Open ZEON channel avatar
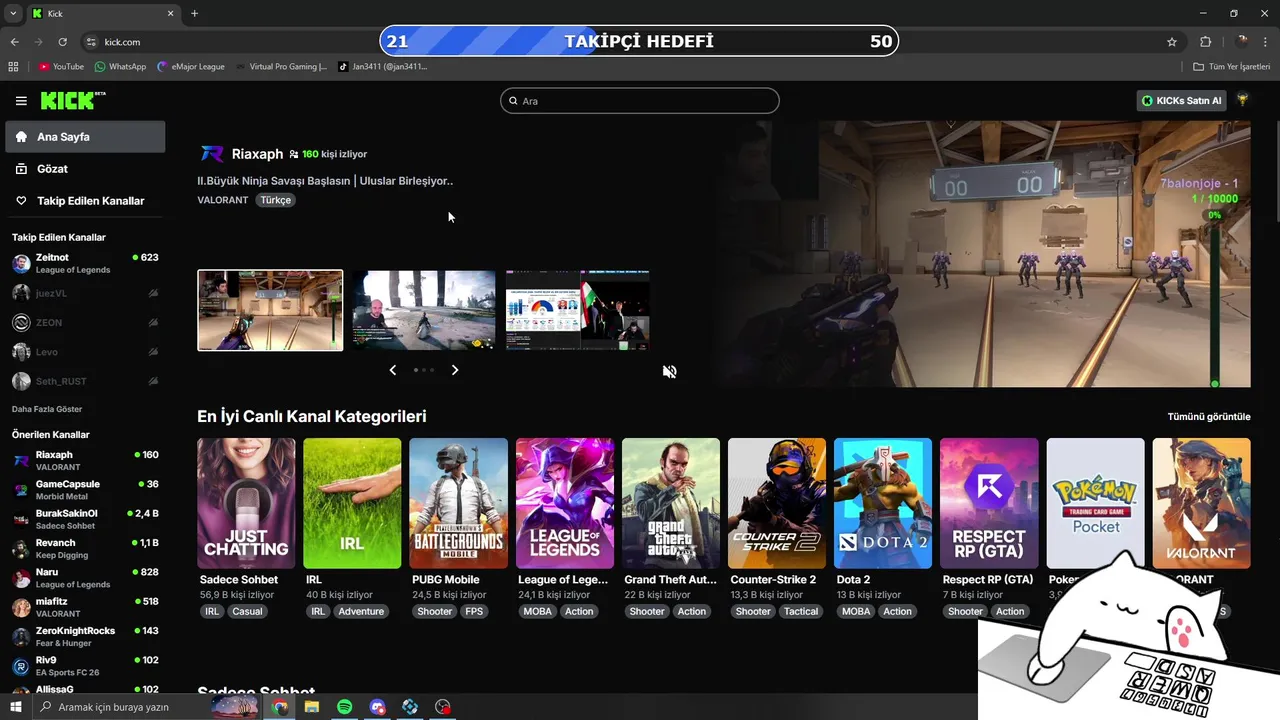The height and width of the screenshot is (720, 1280). (21, 323)
